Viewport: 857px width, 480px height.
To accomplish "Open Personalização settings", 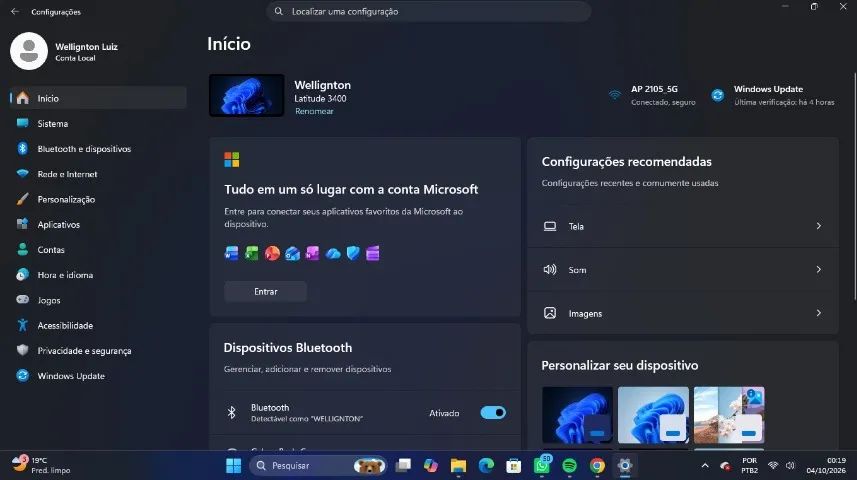I will pyautogui.click(x=98, y=200).
